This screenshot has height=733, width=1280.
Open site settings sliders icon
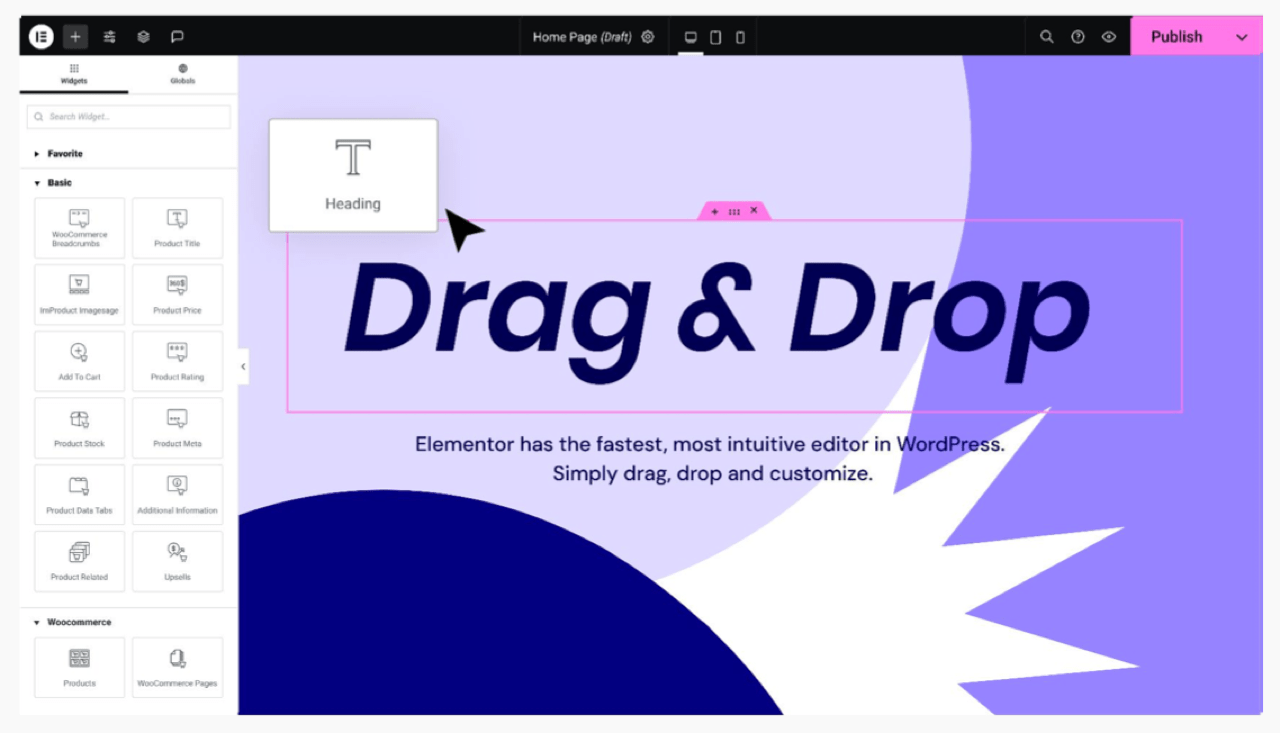(x=110, y=37)
